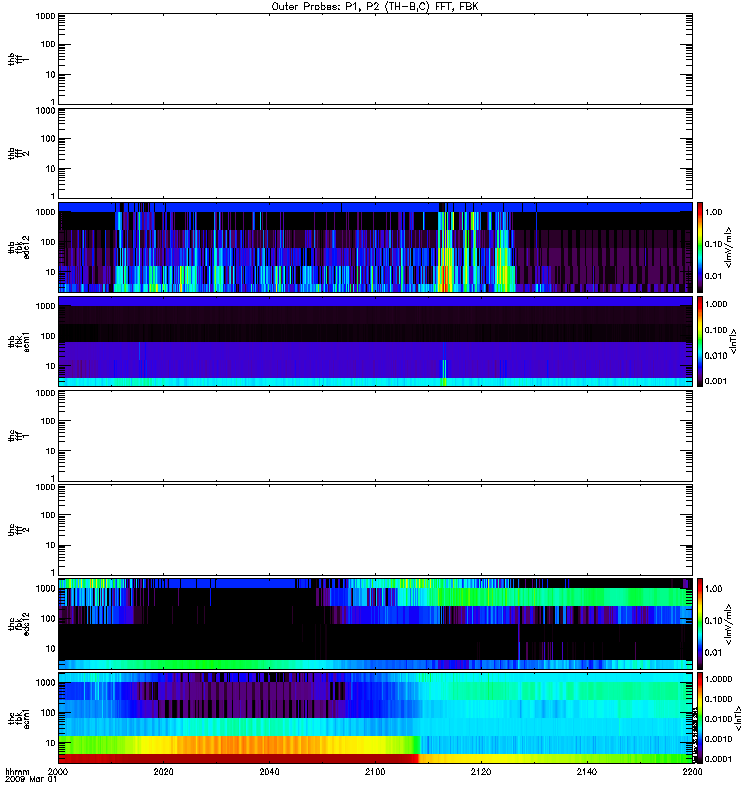Click the "thc fbk scm1" y-axis title
The width and height of the screenshot is (750, 800).
click(x=19, y=718)
